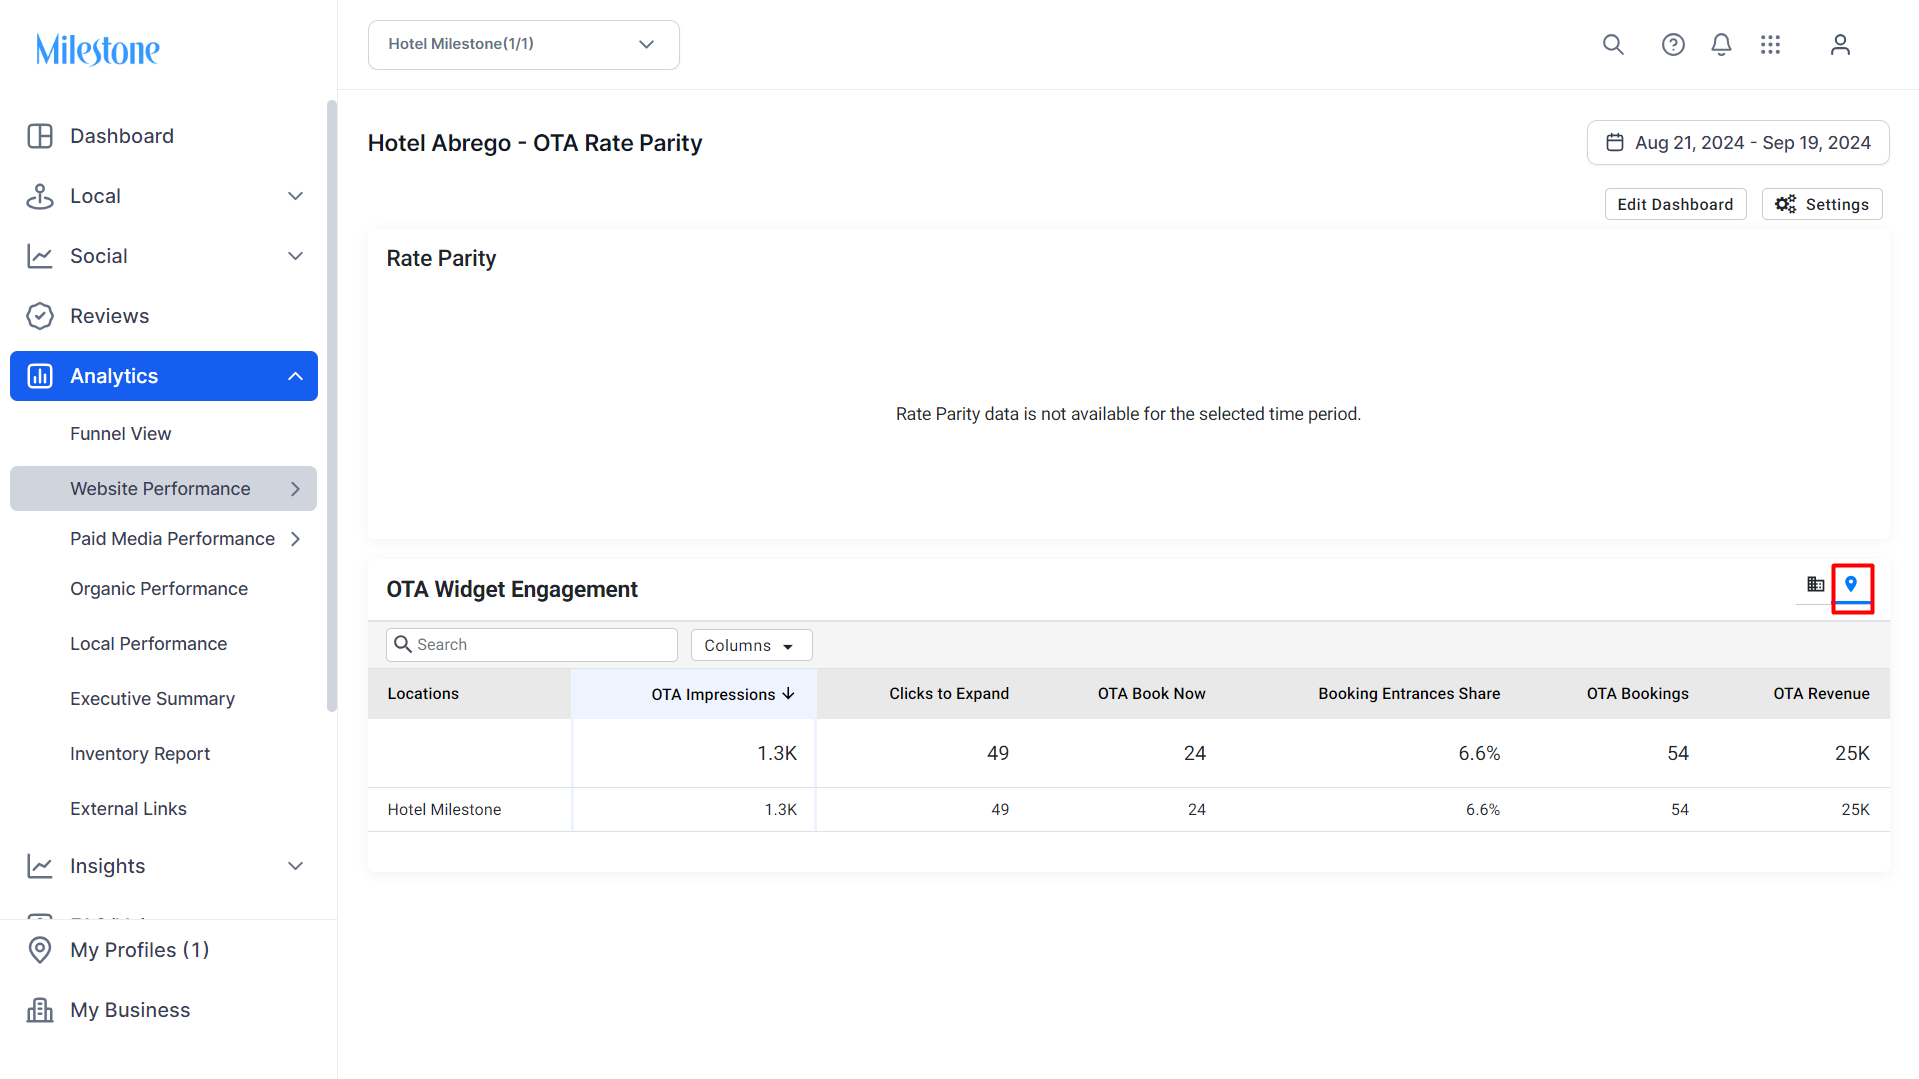Sort by Booking Entrances Share column
Screen dimensions: 1919x1079
[x=1409, y=694]
